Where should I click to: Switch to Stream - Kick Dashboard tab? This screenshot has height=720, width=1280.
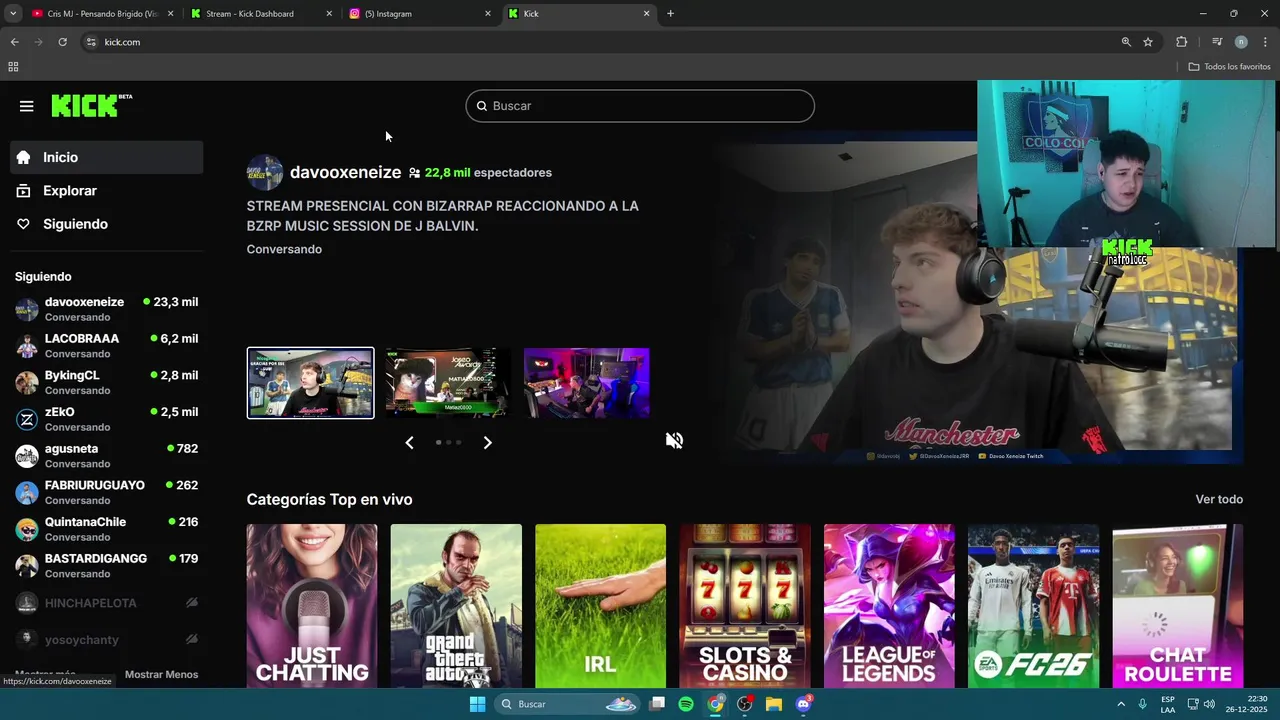[262, 14]
